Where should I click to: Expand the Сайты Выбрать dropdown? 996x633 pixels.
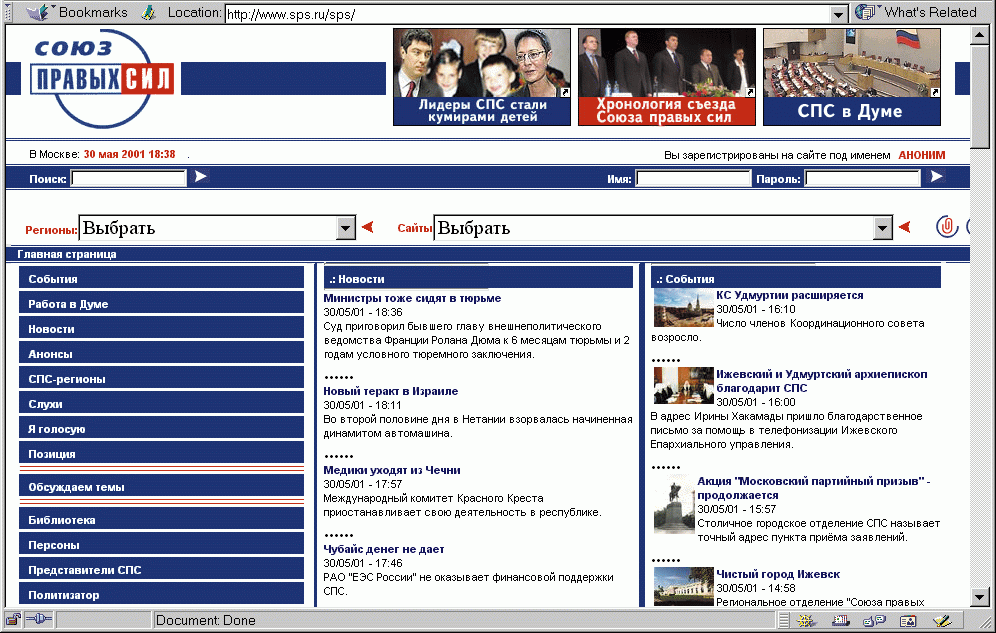(883, 228)
